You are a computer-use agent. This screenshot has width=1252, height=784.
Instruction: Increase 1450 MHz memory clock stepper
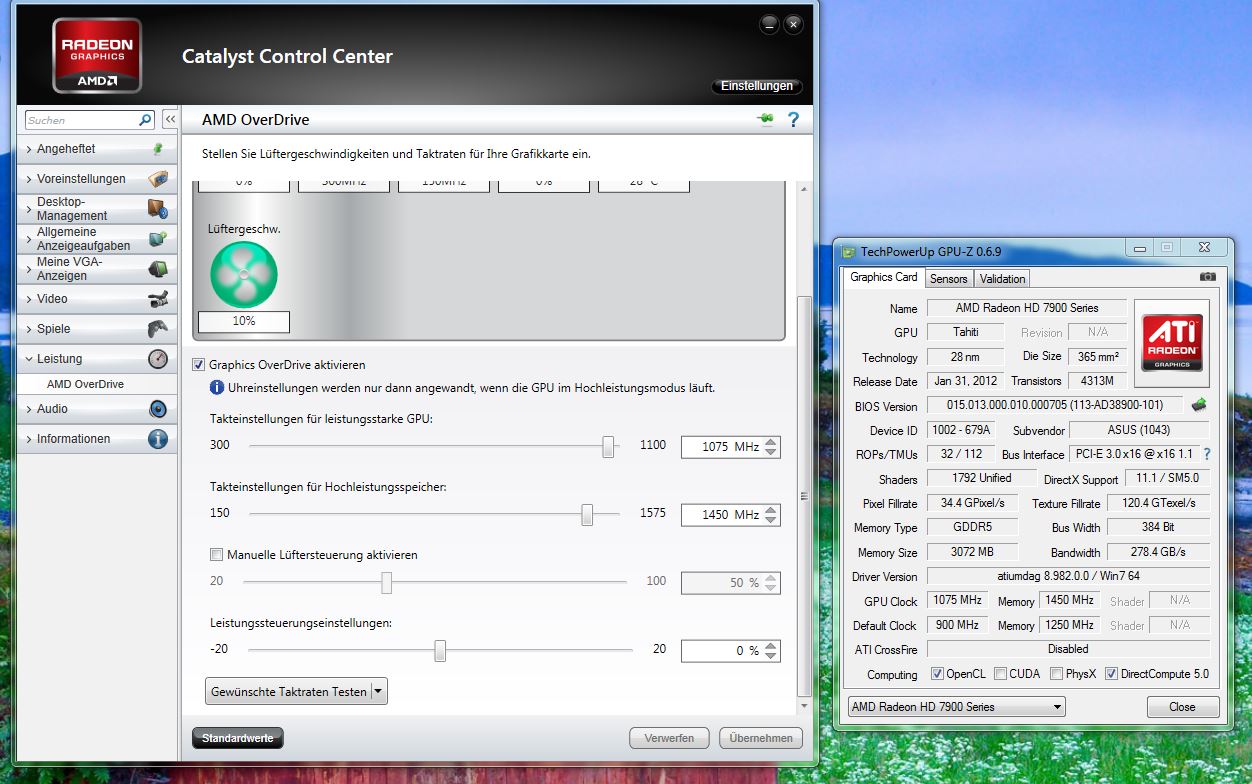(771, 509)
